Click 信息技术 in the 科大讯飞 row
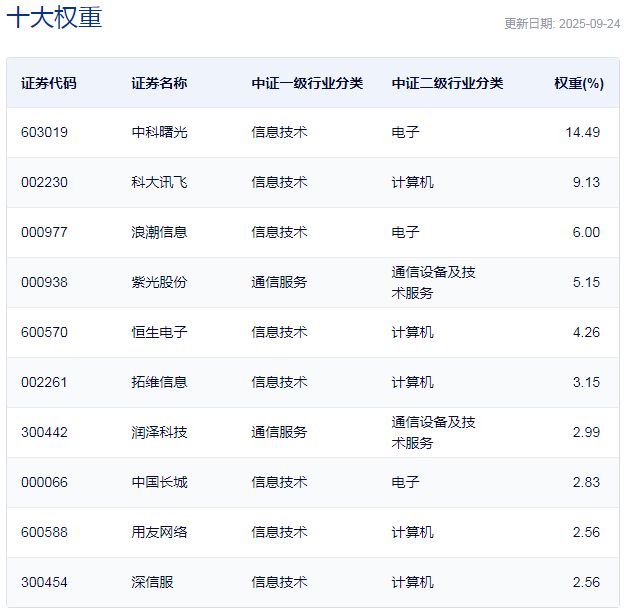The height and width of the screenshot is (613, 624). 279,182
